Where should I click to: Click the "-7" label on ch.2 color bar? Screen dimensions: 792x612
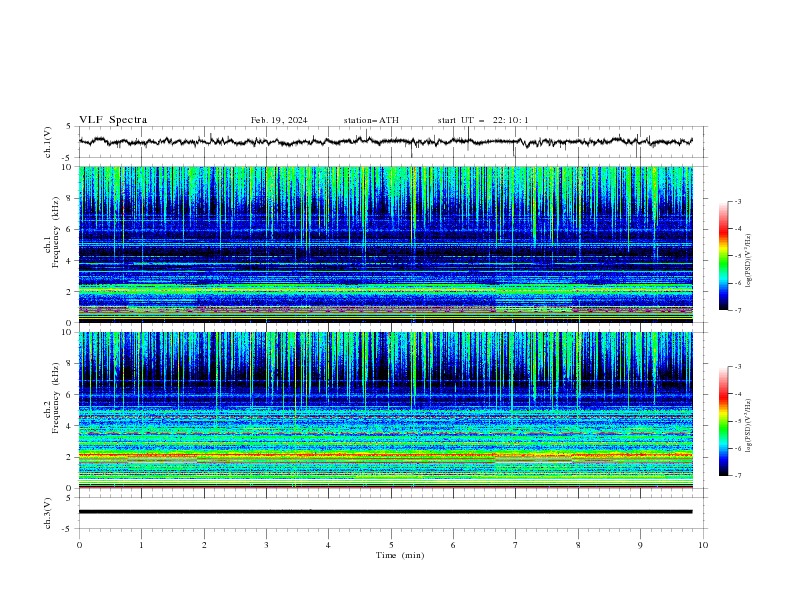pyautogui.click(x=737, y=476)
